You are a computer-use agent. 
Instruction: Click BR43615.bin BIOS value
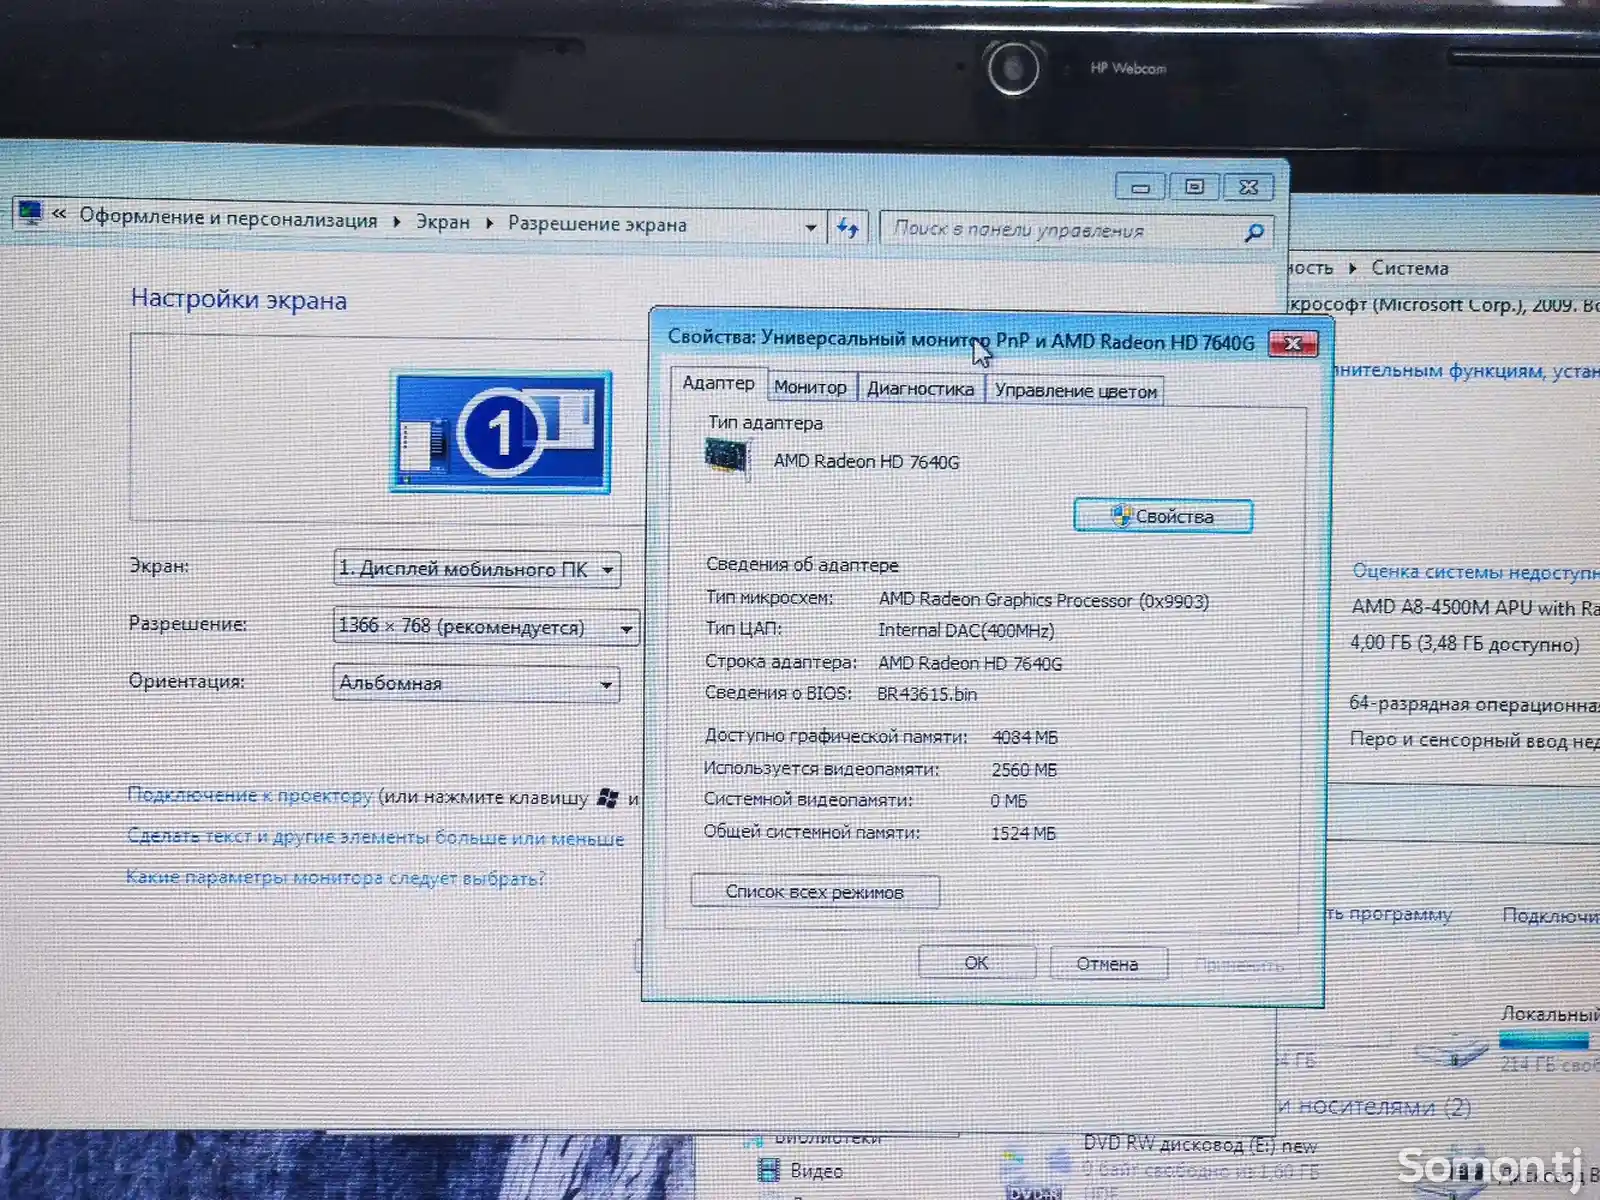(927, 694)
